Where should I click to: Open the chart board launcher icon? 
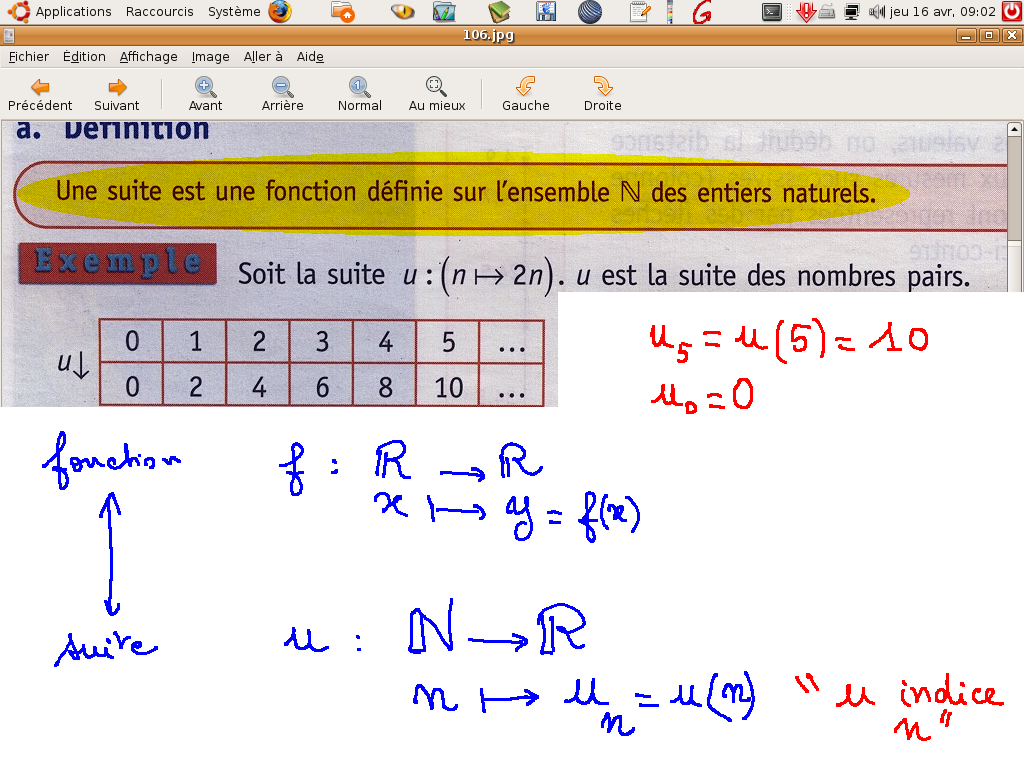[x=444, y=12]
